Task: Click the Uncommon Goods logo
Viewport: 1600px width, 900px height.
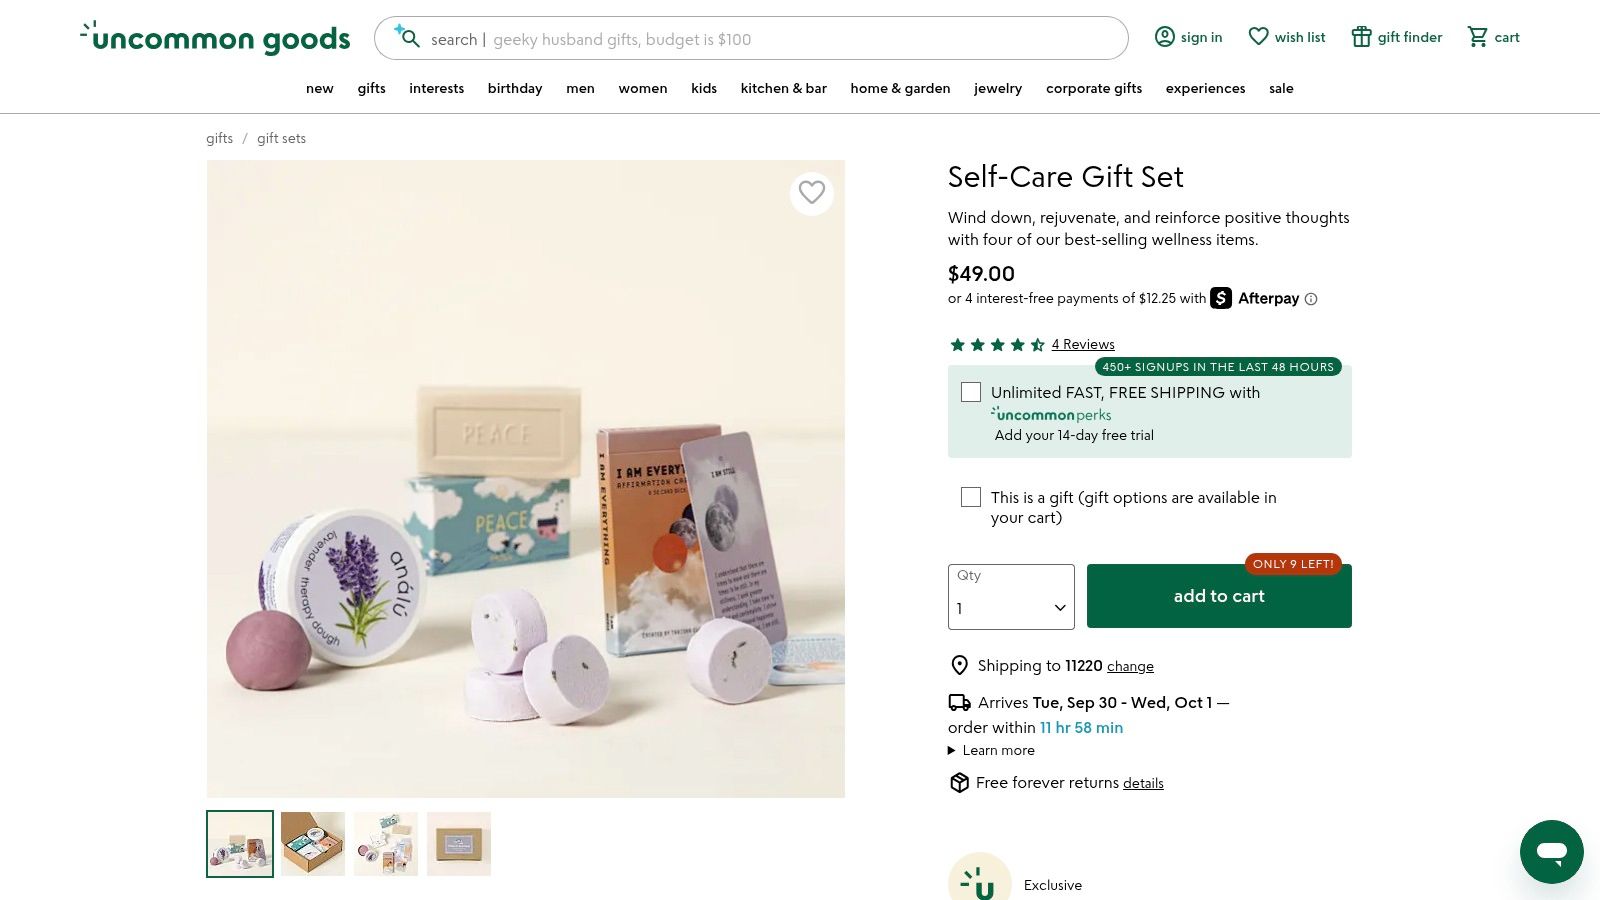Action: [216, 38]
